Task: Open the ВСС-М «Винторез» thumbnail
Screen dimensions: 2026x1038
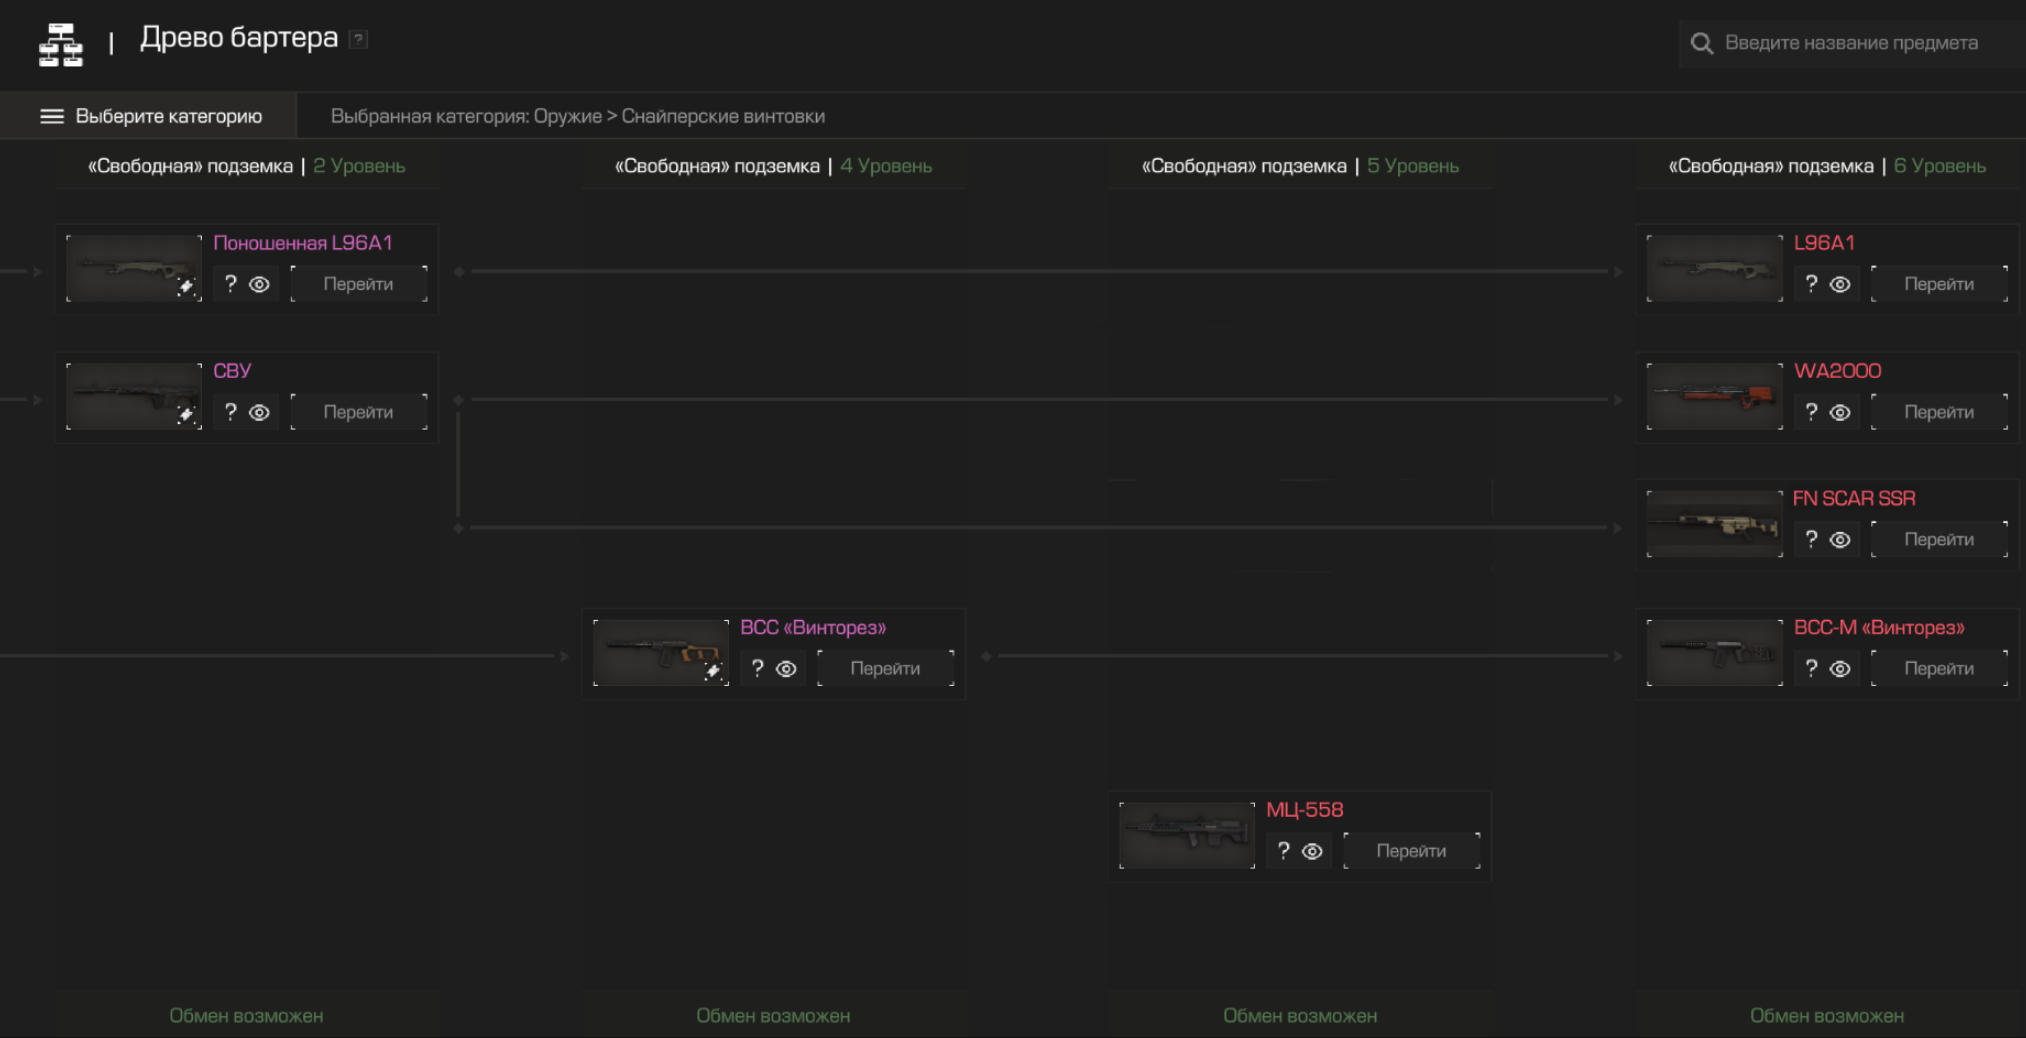Action: [x=1715, y=652]
